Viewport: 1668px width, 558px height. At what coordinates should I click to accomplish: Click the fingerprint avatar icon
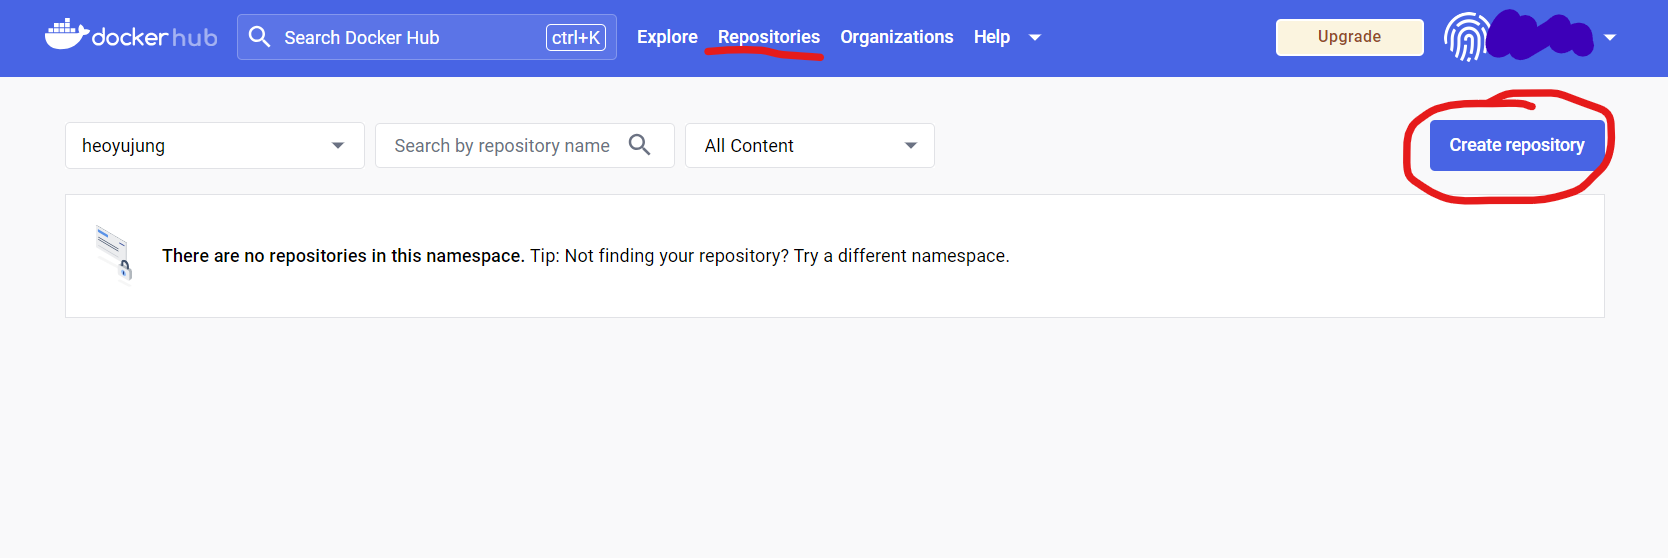coord(1465,37)
